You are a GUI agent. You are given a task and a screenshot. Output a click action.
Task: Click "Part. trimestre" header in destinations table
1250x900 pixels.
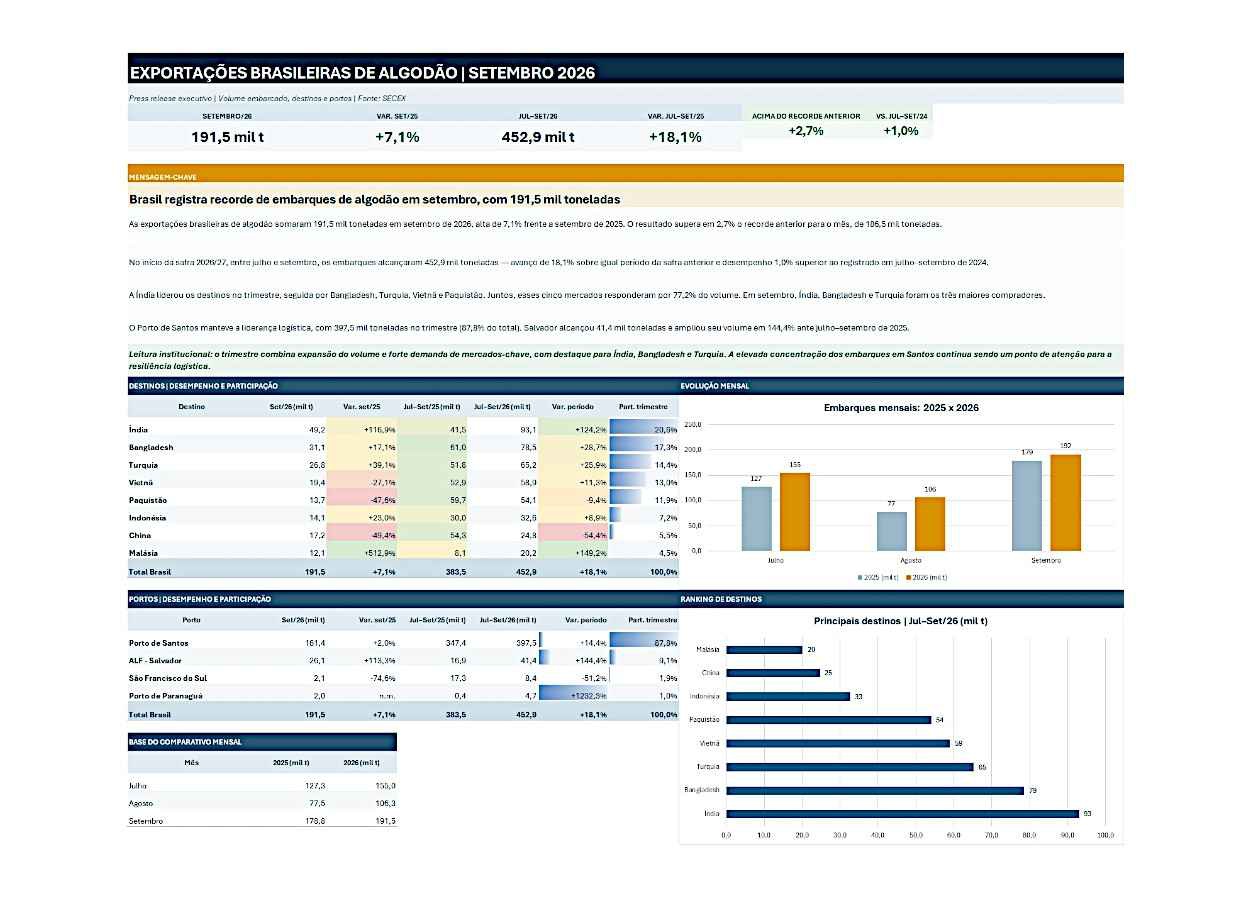(x=643, y=406)
